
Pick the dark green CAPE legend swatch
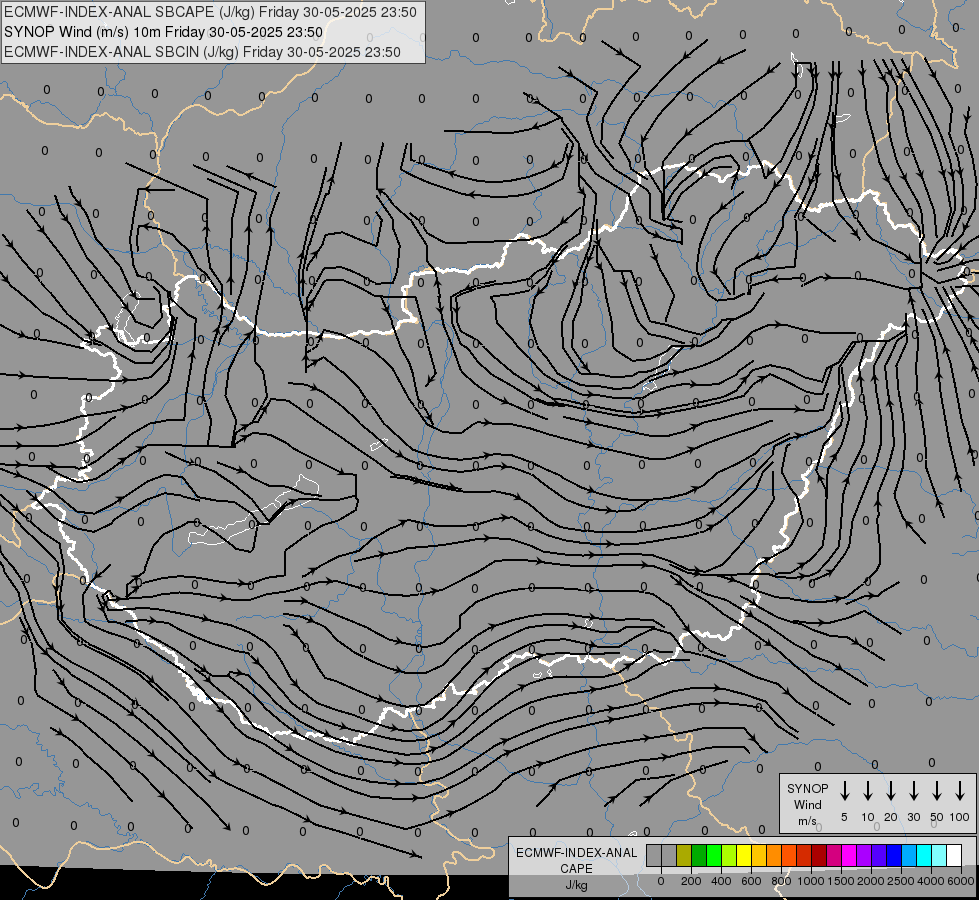pos(699,855)
